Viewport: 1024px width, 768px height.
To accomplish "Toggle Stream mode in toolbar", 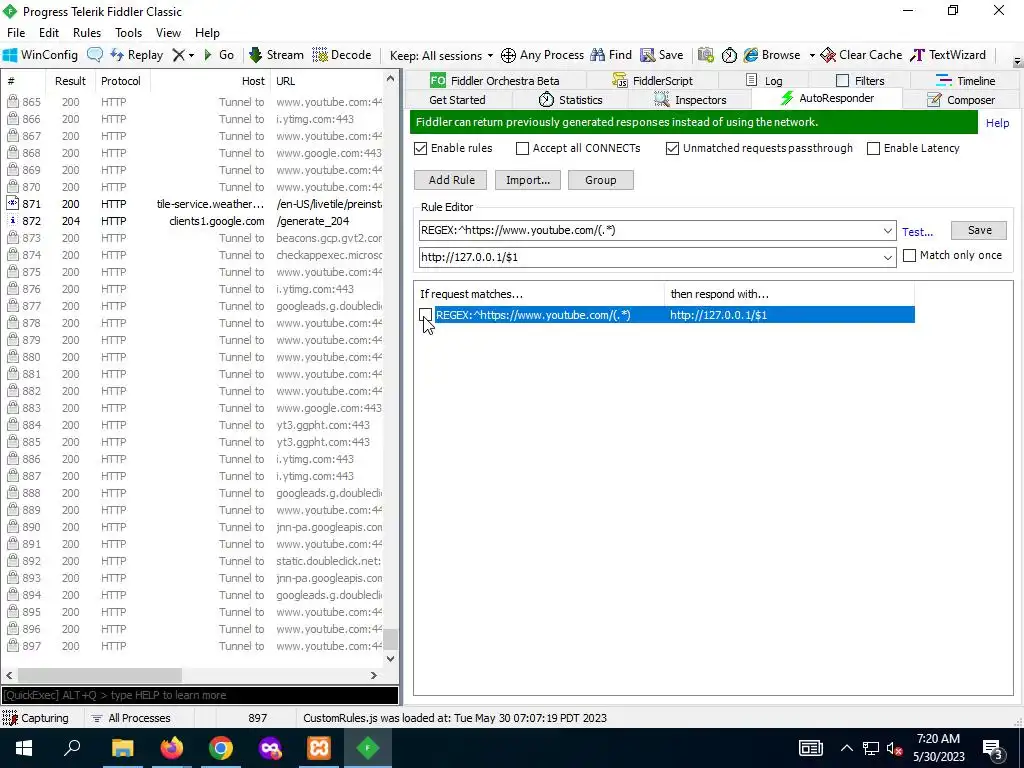I will (276, 55).
